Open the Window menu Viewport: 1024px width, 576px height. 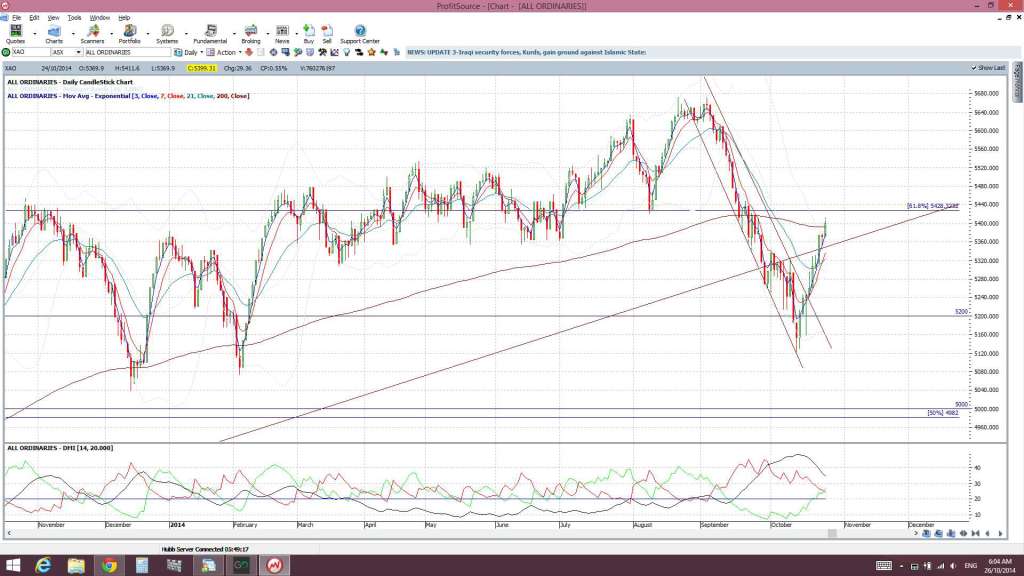coord(99,18)
